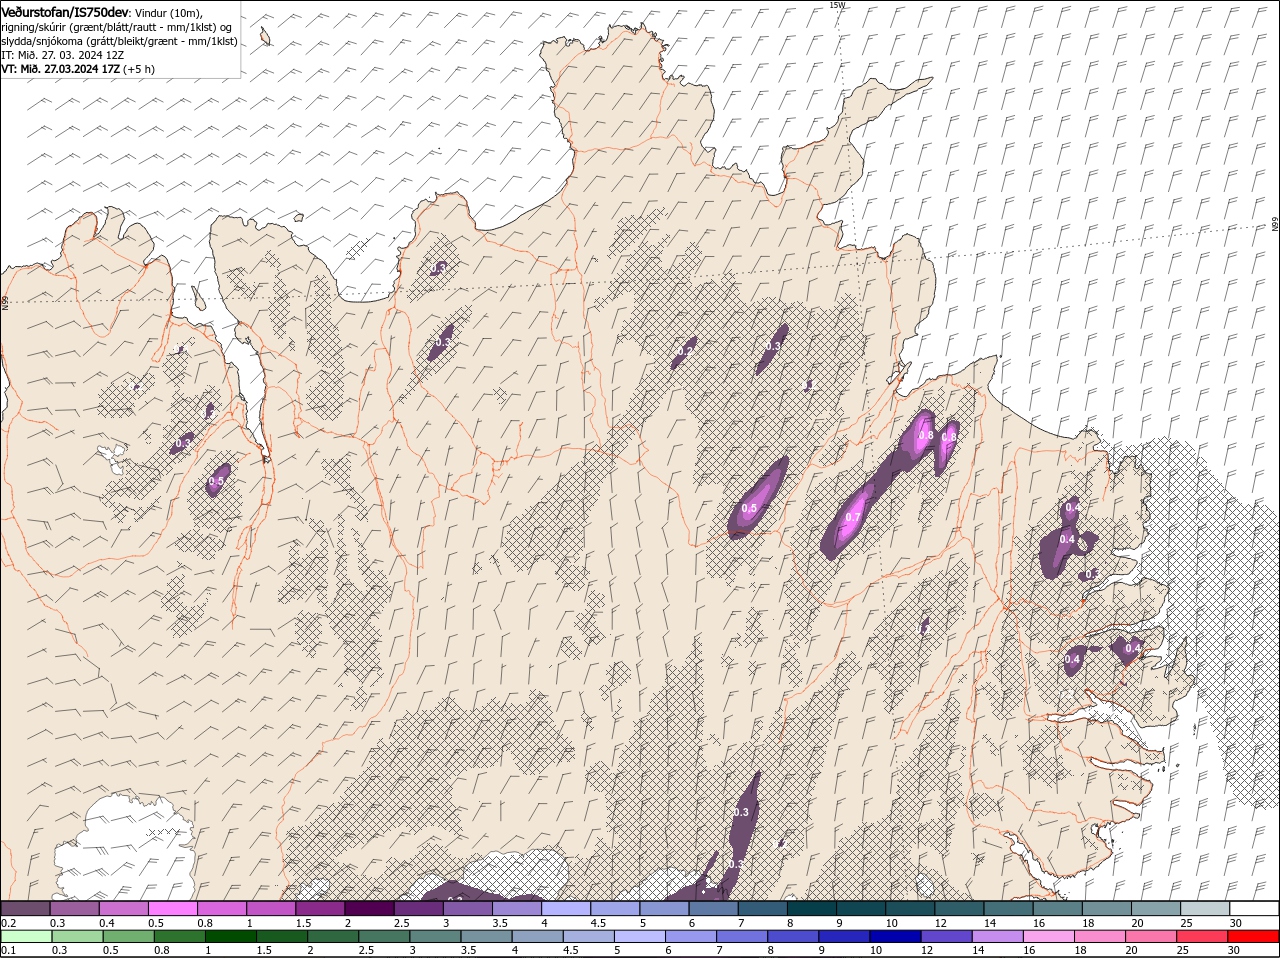Select the teal swatch between 10 and 12 in the top scale
This screenshot has height=958, width=1280.
pos(910,908)
